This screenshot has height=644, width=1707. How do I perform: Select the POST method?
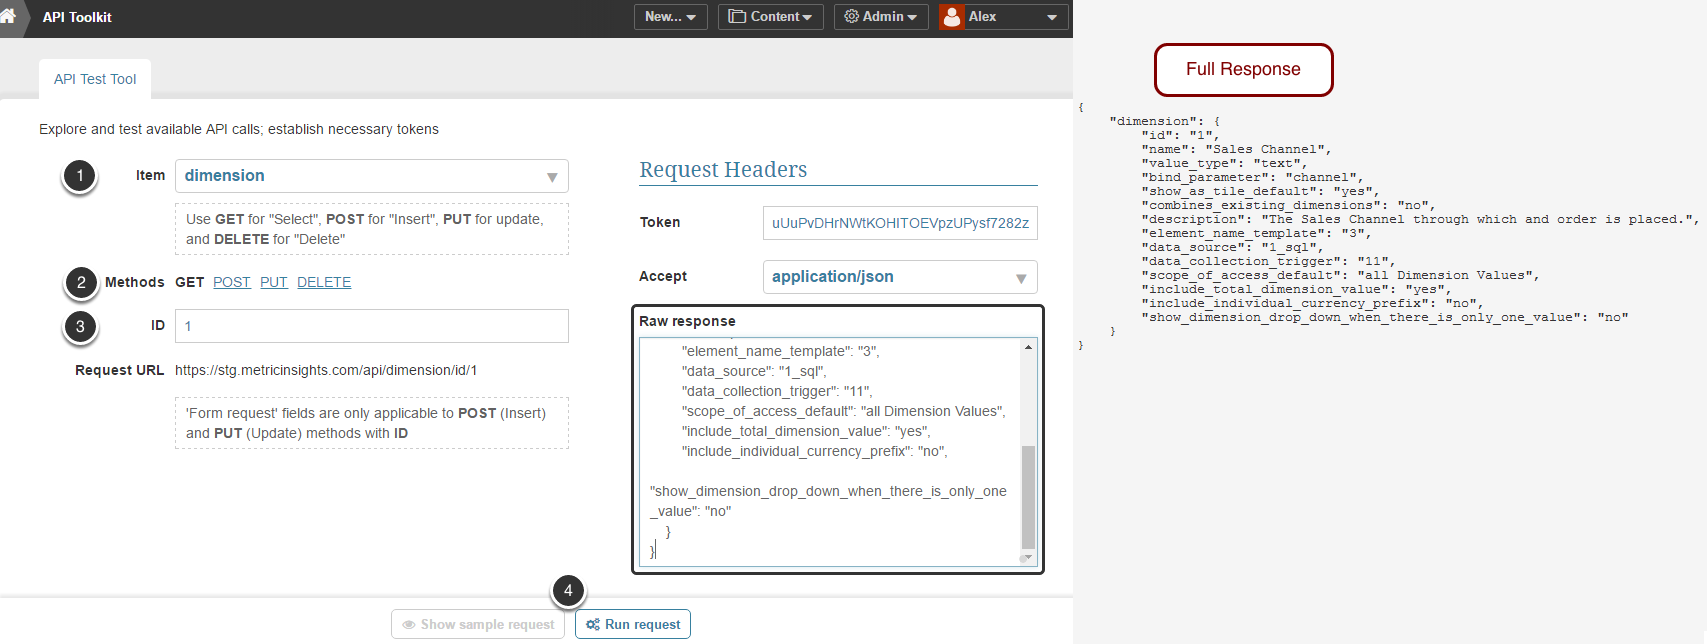point(232,282)
